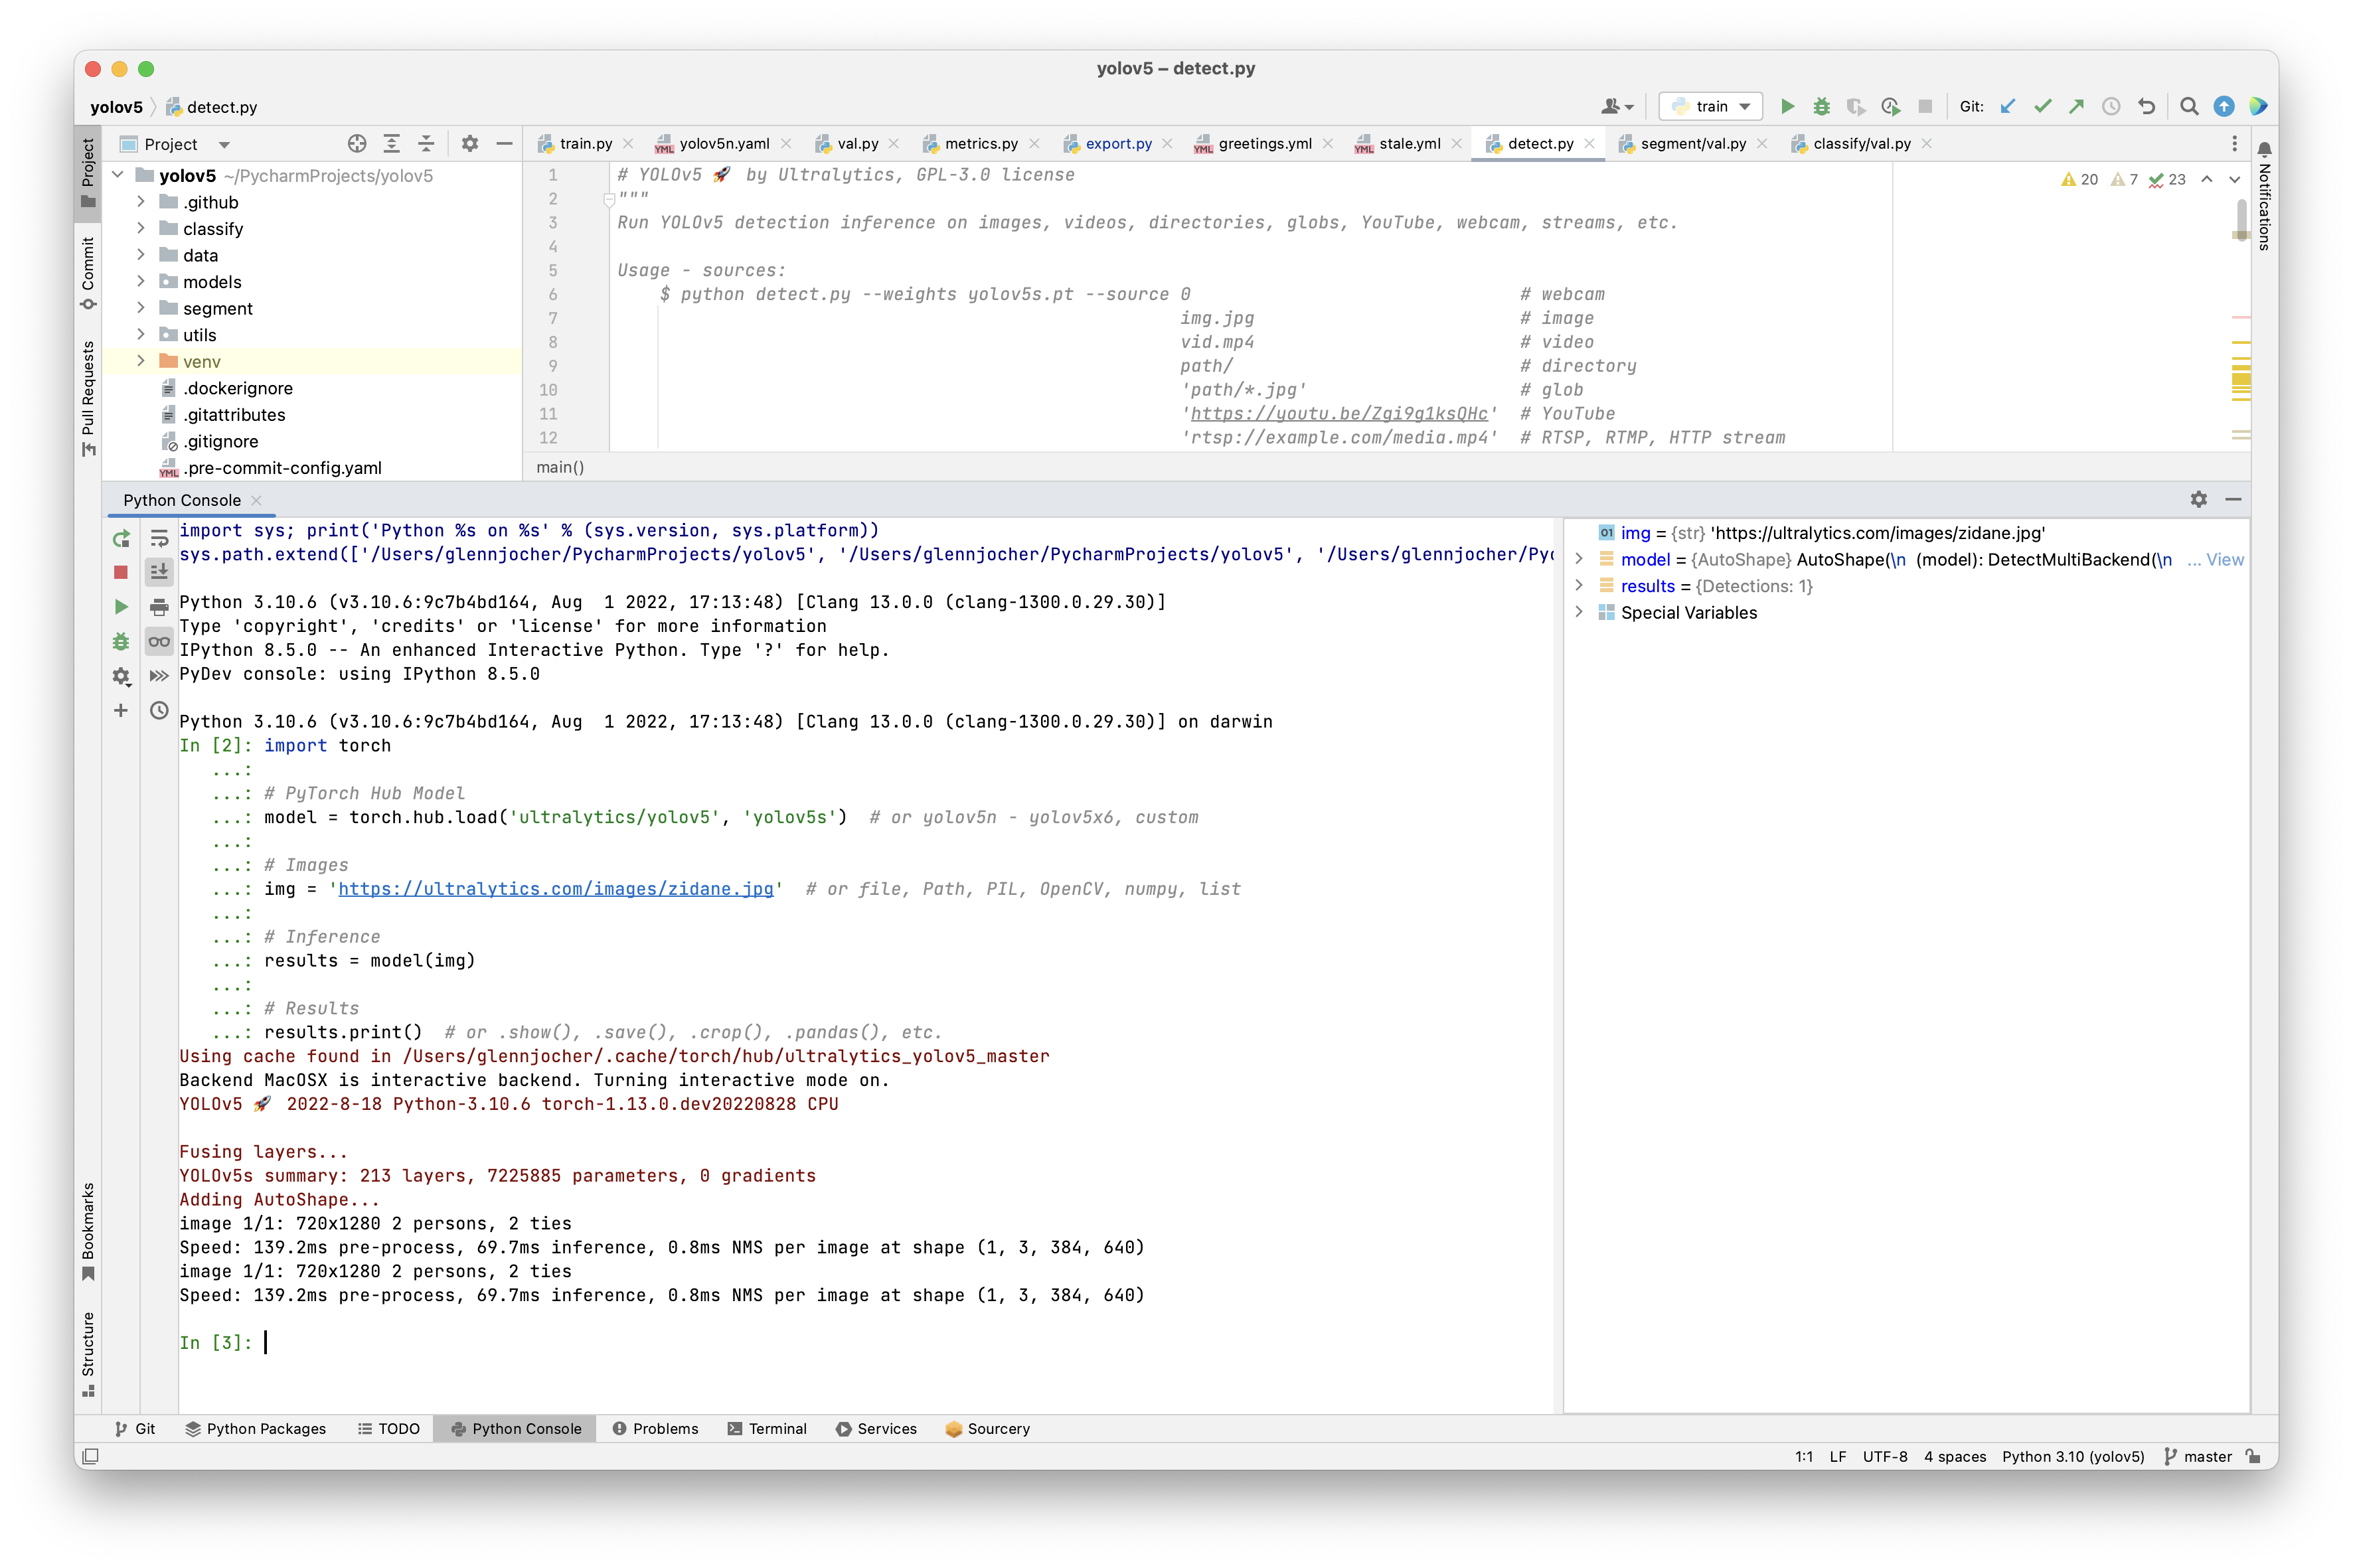Viewport: 2353px width, 1568px height.
Task: Open search everywhere with the magnifier icon
Action: click(x=2189, y=106)
